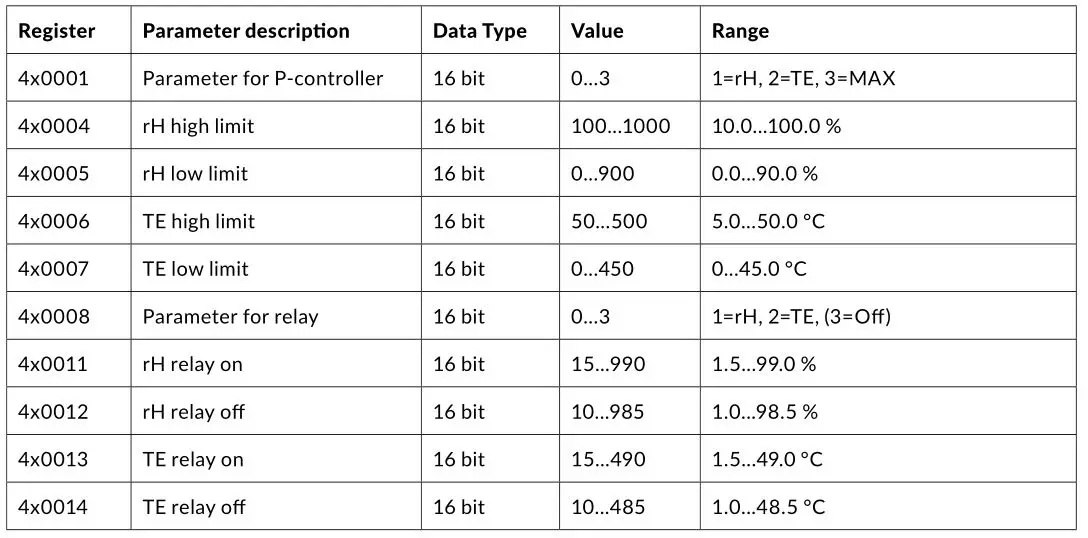Click the Parameter description column header
This screenshot has height=538, width=1088.
tap(246, 31)
